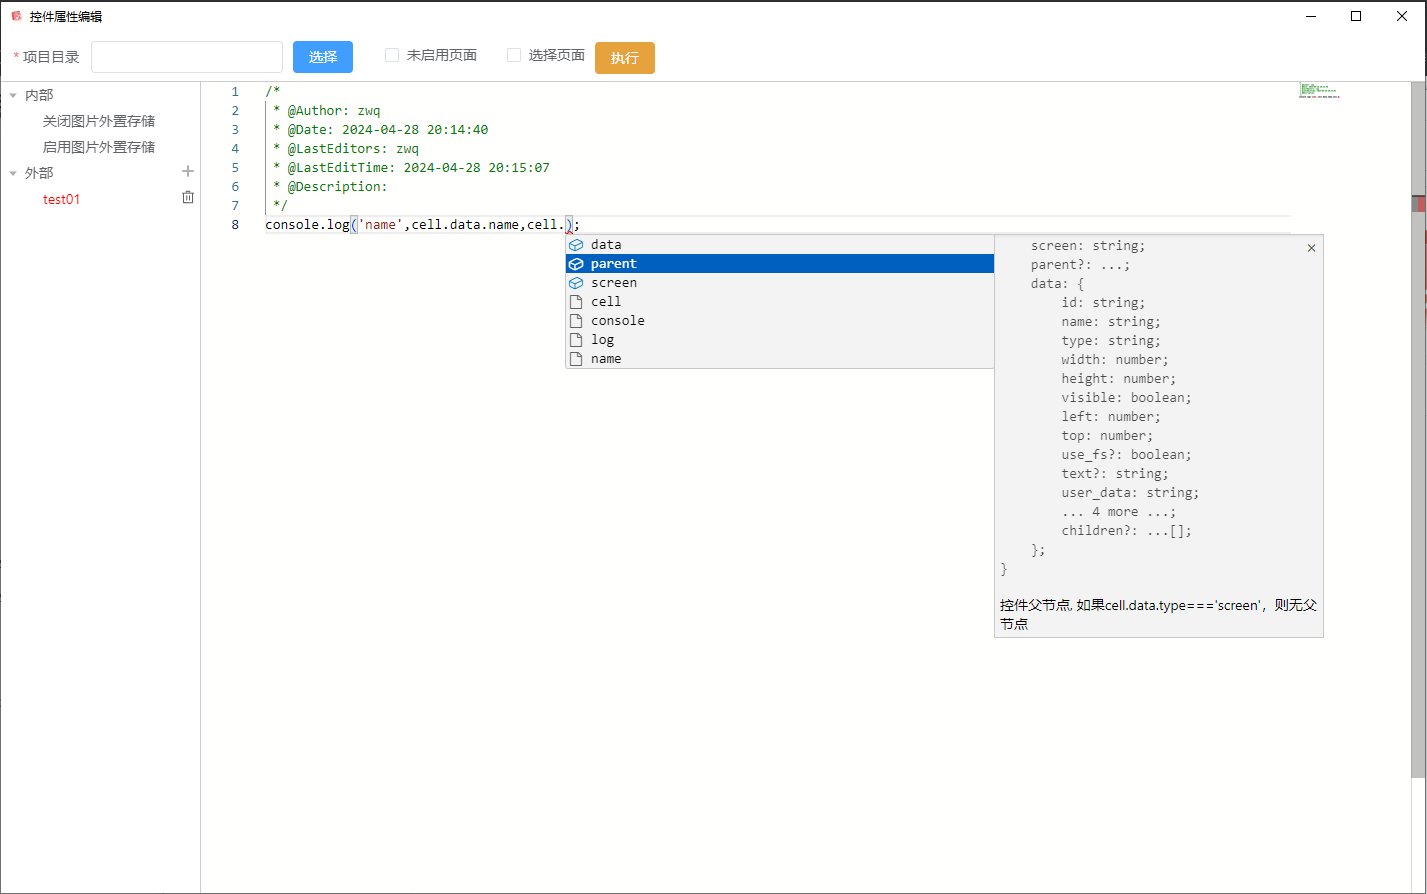Choose the log autocomplete entry

pyautogui.click(x=780, y=340)
